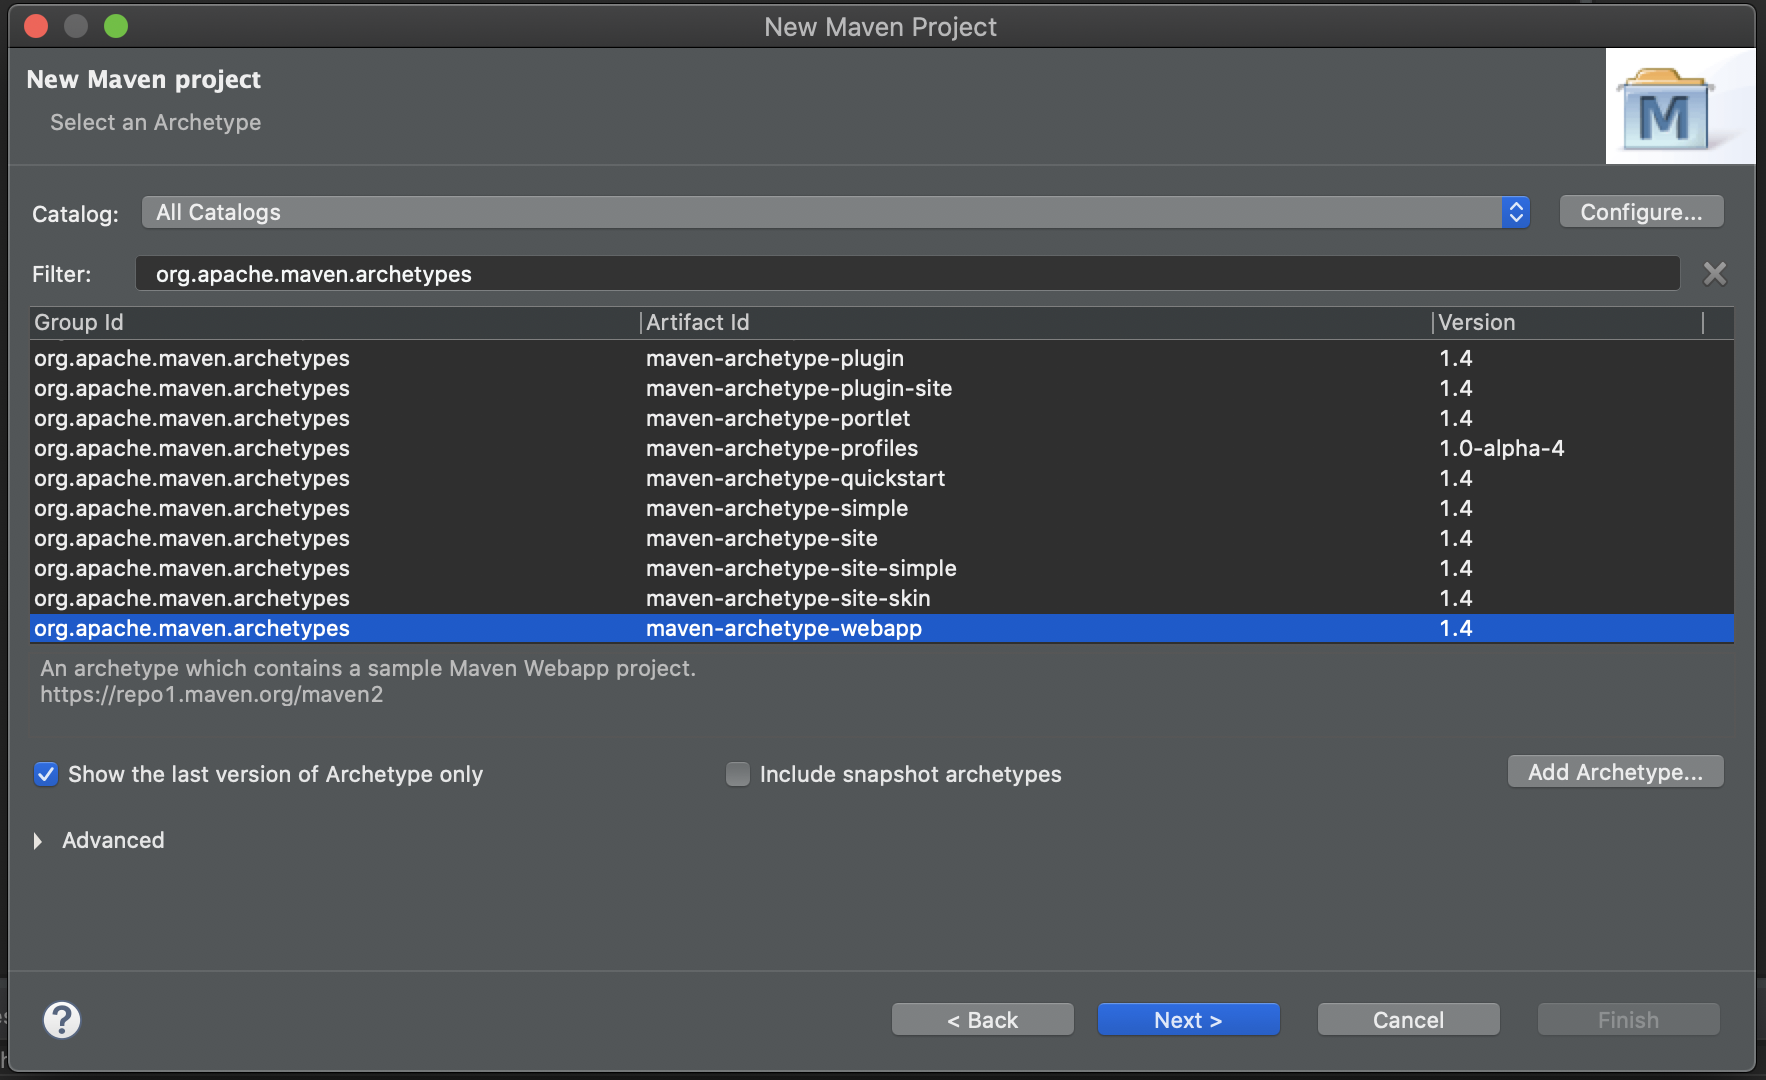Click the help question mark icon

tap(62, 1020)
